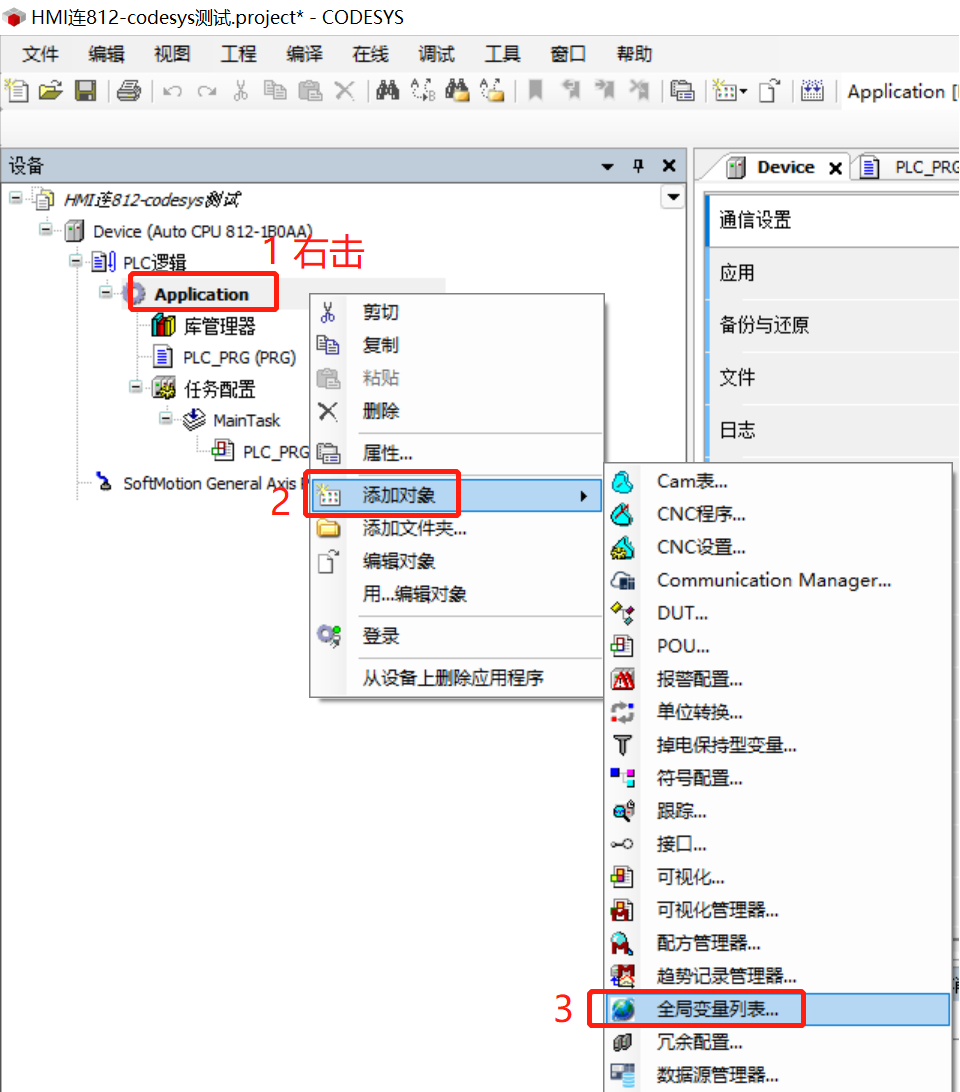Open the 文件 section in the Device editor
The image size is (960, 1092).
coord(833,377)
